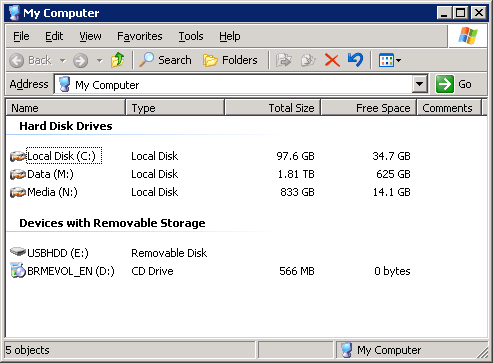The image size is (493, 363).
Task: Expand the Address bar dropdown
Action: pos(420,84)
